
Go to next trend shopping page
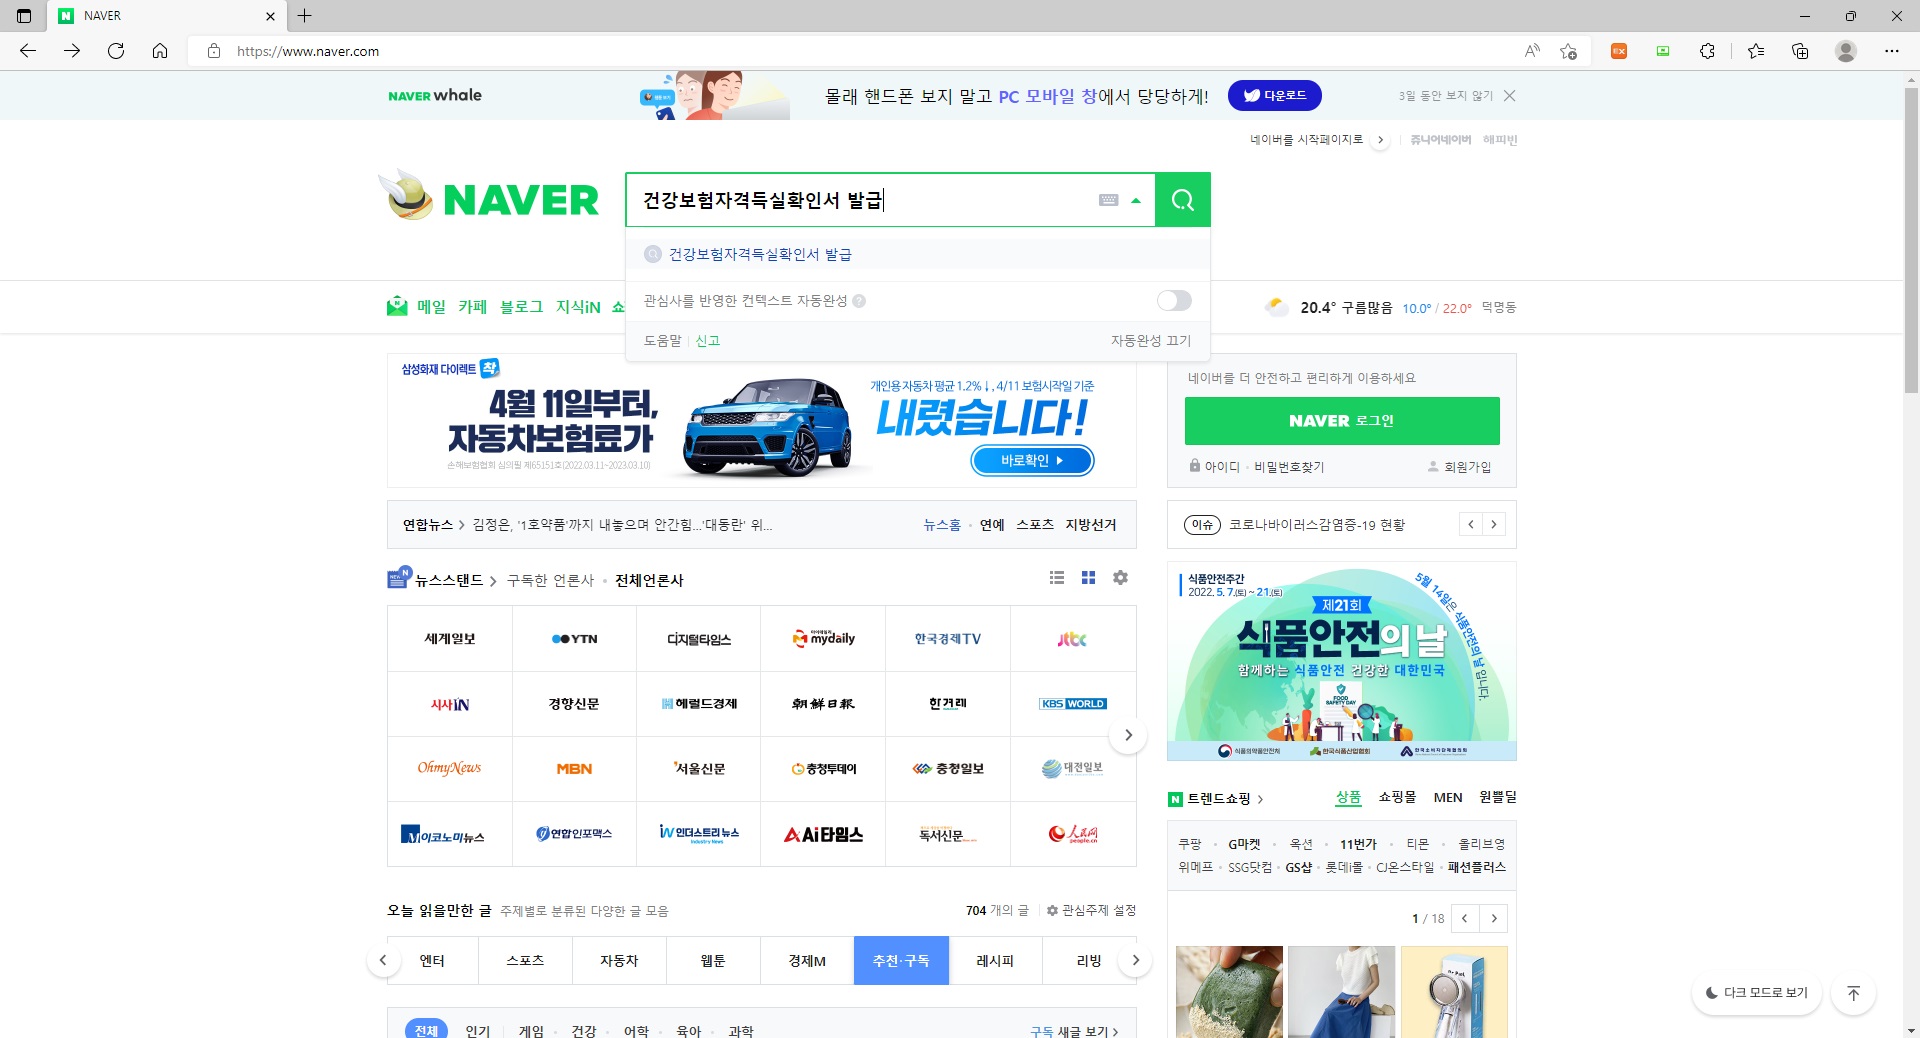(1494, 918)
